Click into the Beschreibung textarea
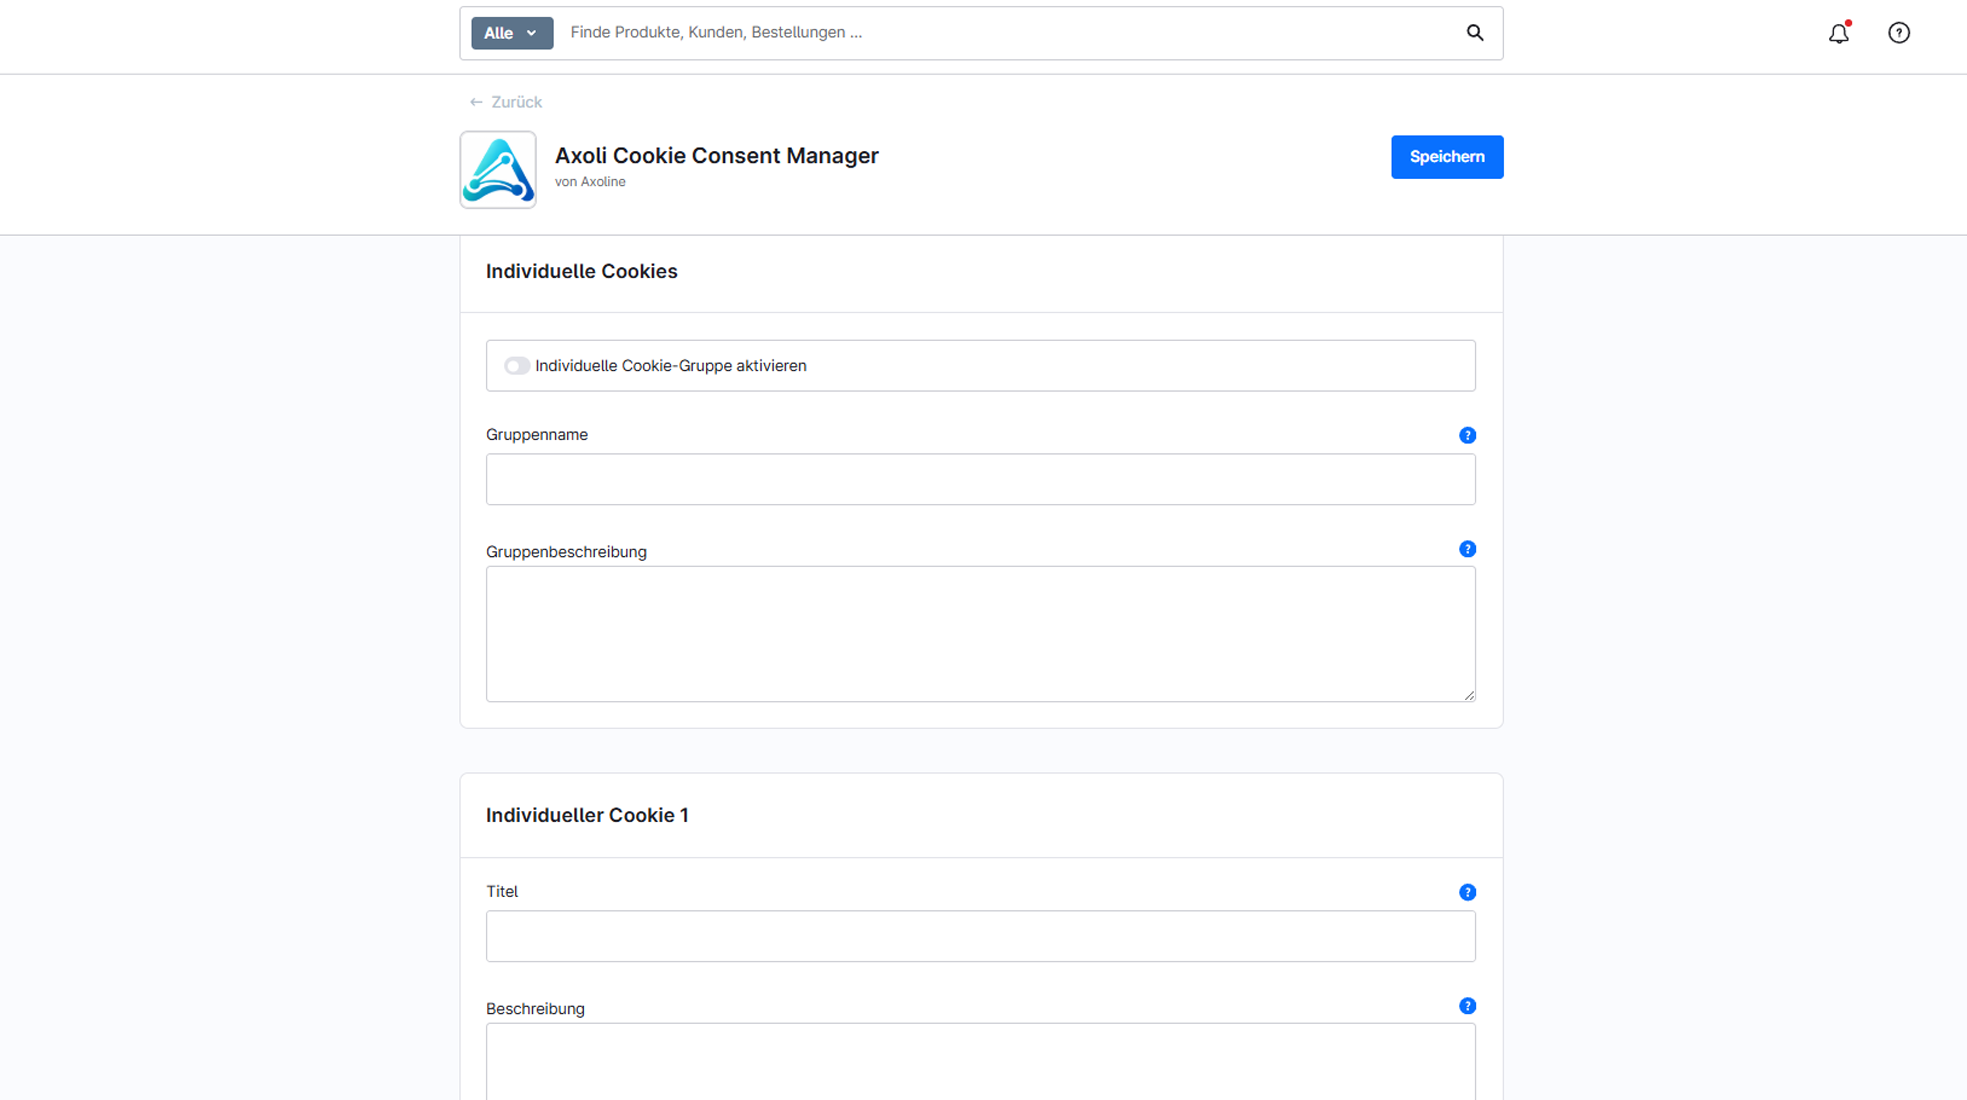Image resolution: width=1967 pixels, height=1100 pixels. (x=980, y=1062)
